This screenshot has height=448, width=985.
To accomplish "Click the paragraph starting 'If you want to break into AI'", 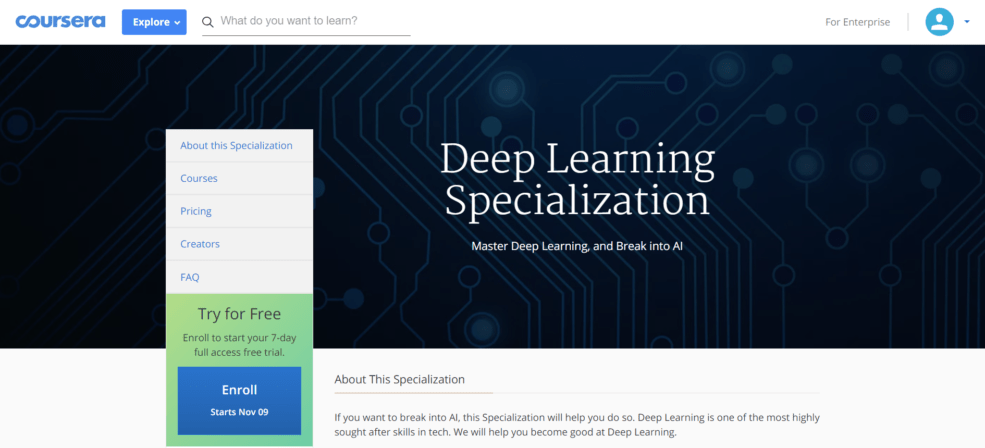I will pyautogui.click(x=577, y=425).
